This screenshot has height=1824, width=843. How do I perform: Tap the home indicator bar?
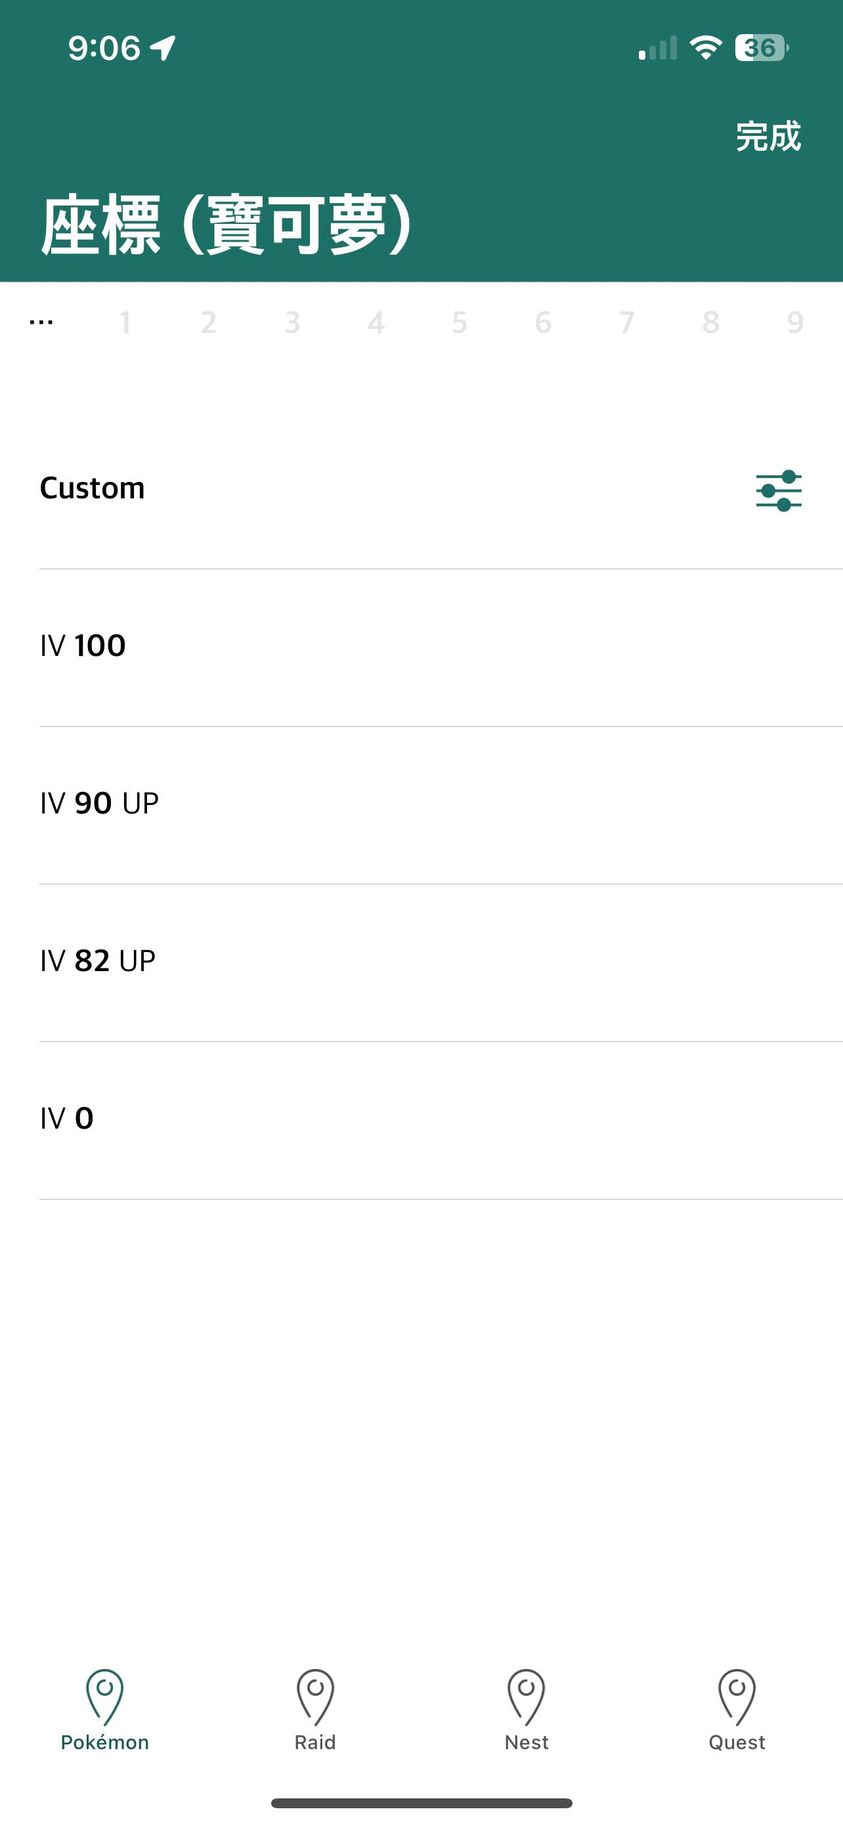[421, 1803]
